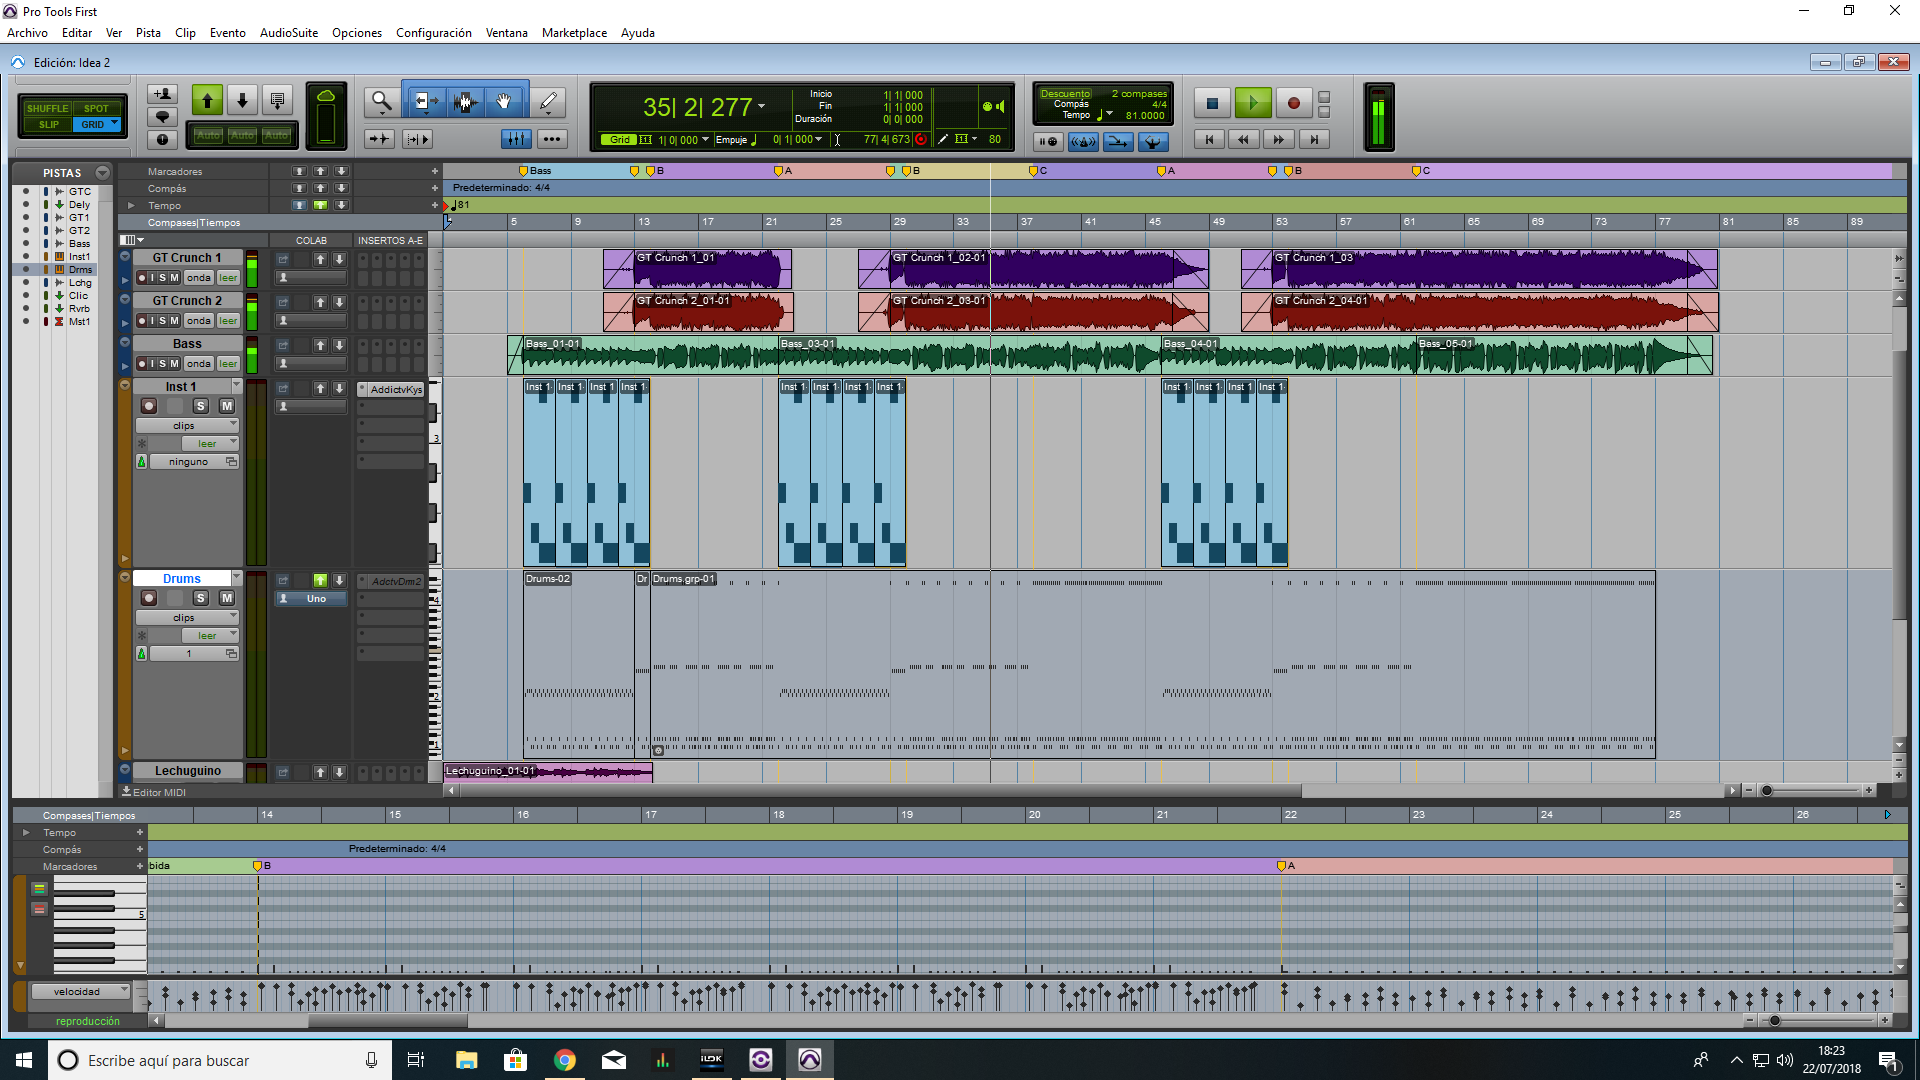1920x1080 pixels.
Task: Select the Zoomer magnifying glass tool
Action: point(380,101)
